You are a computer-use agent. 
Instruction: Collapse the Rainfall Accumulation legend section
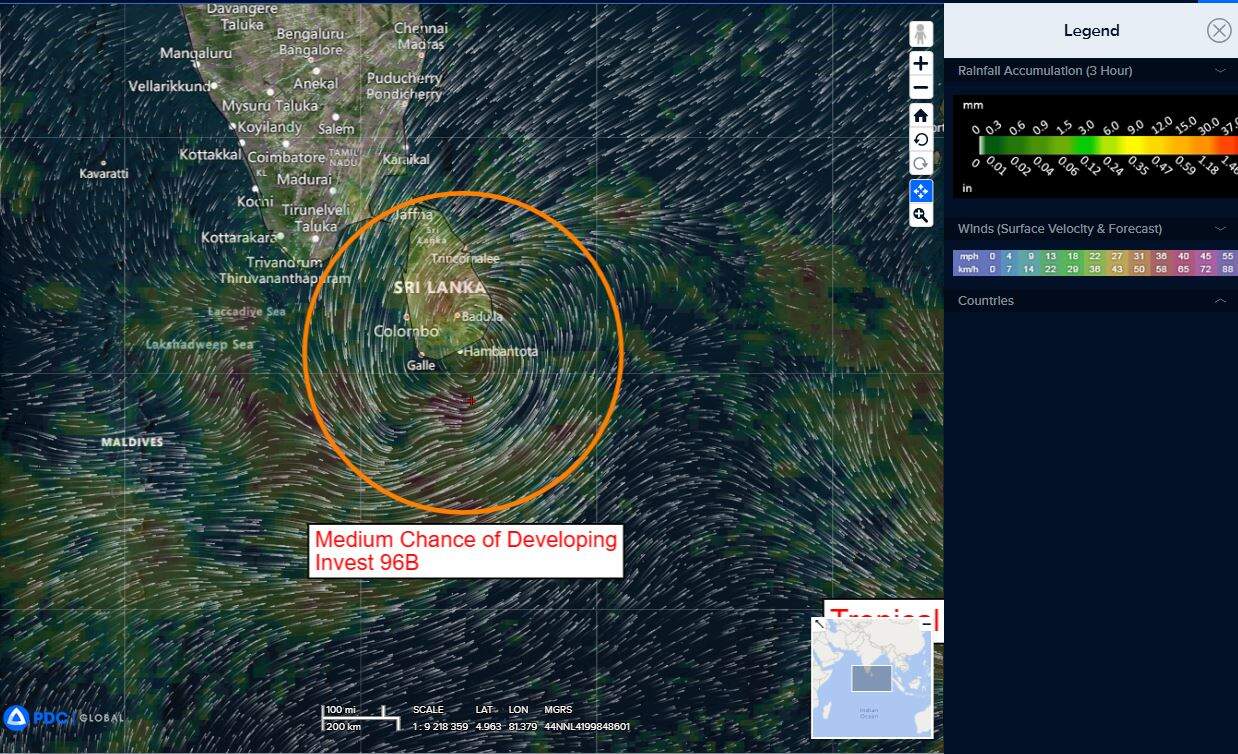pyautogui.click(x=1220, y=71)
